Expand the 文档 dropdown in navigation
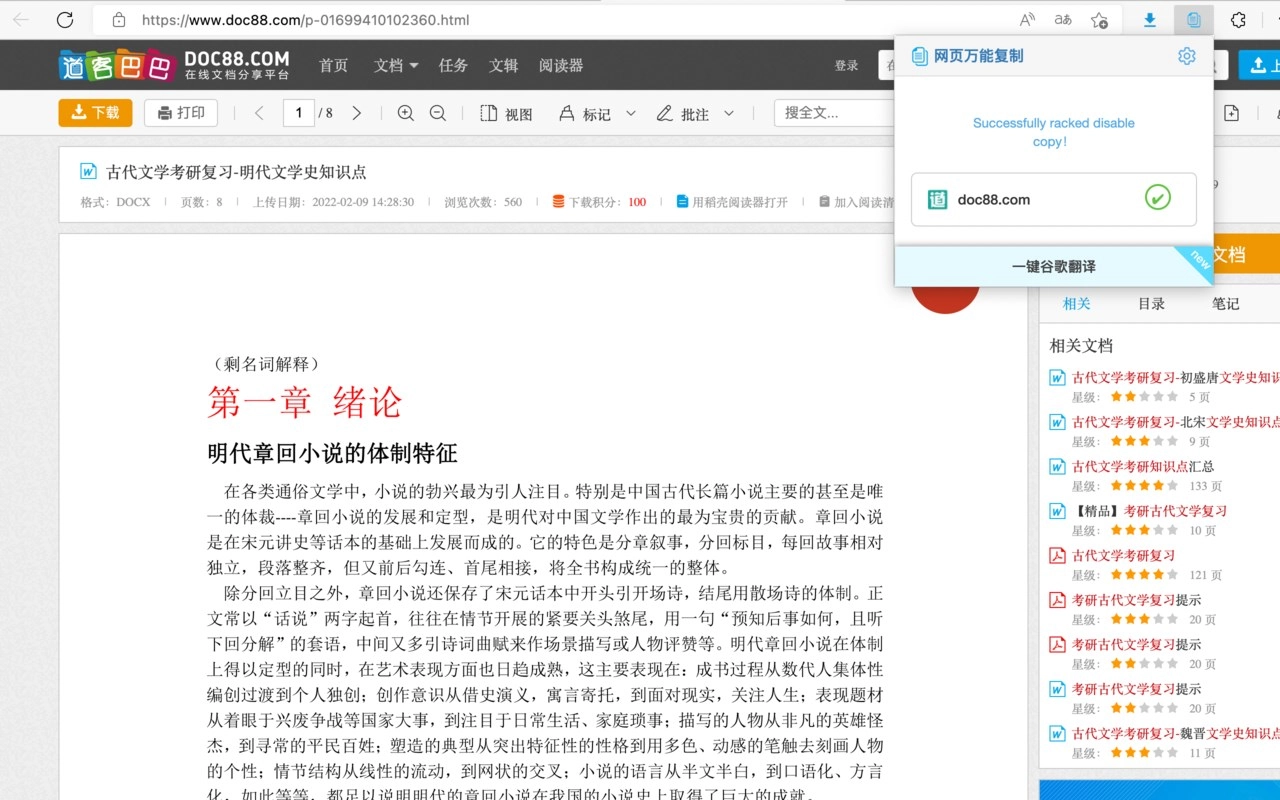 [396, 65]
